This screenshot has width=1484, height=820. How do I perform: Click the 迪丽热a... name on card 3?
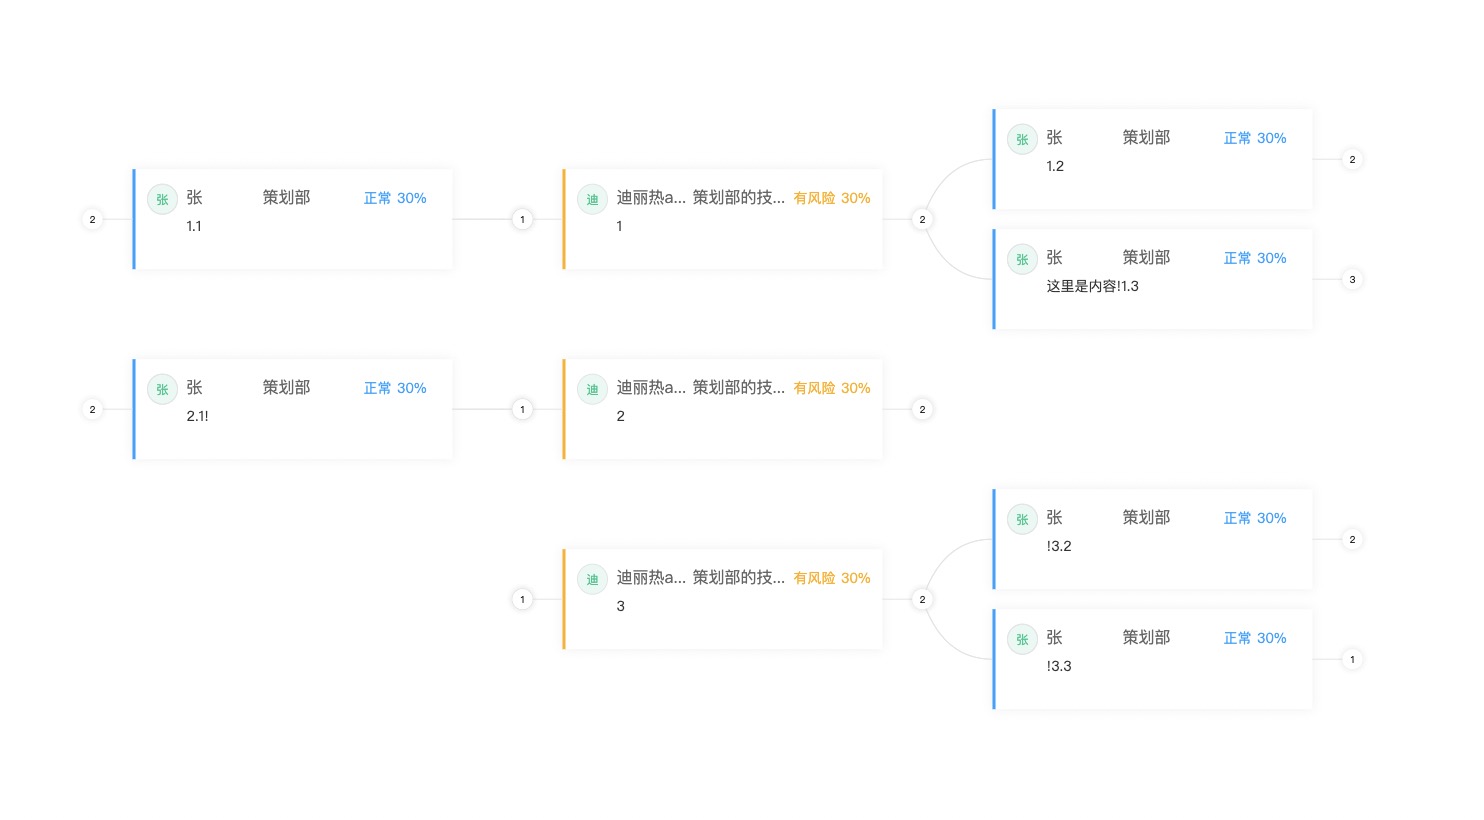[x=651, y=577]
